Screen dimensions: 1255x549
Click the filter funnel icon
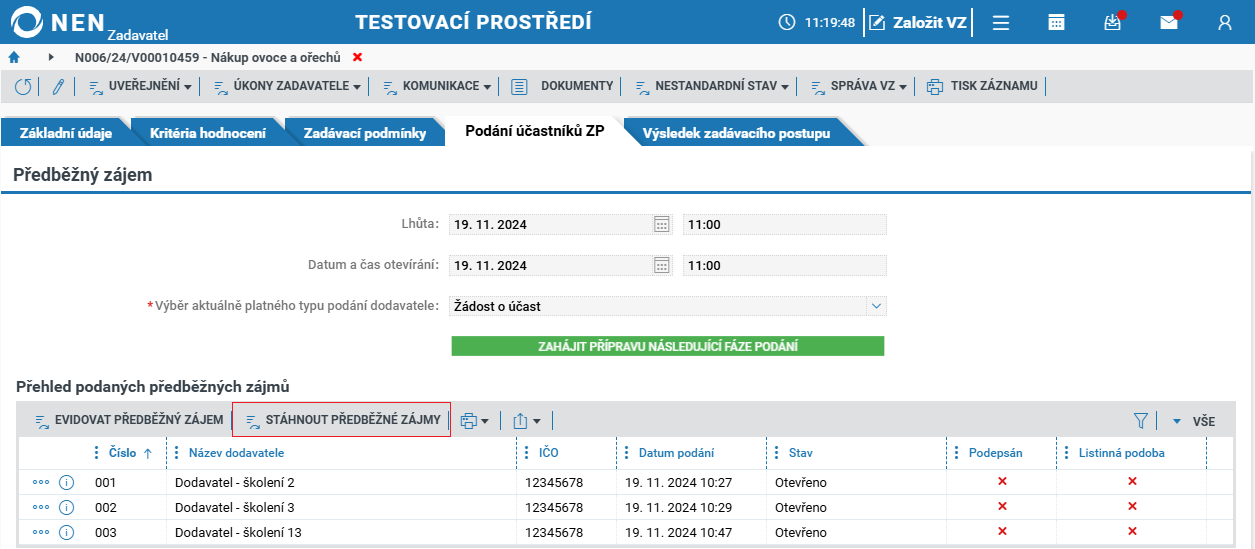point(1140,421)
